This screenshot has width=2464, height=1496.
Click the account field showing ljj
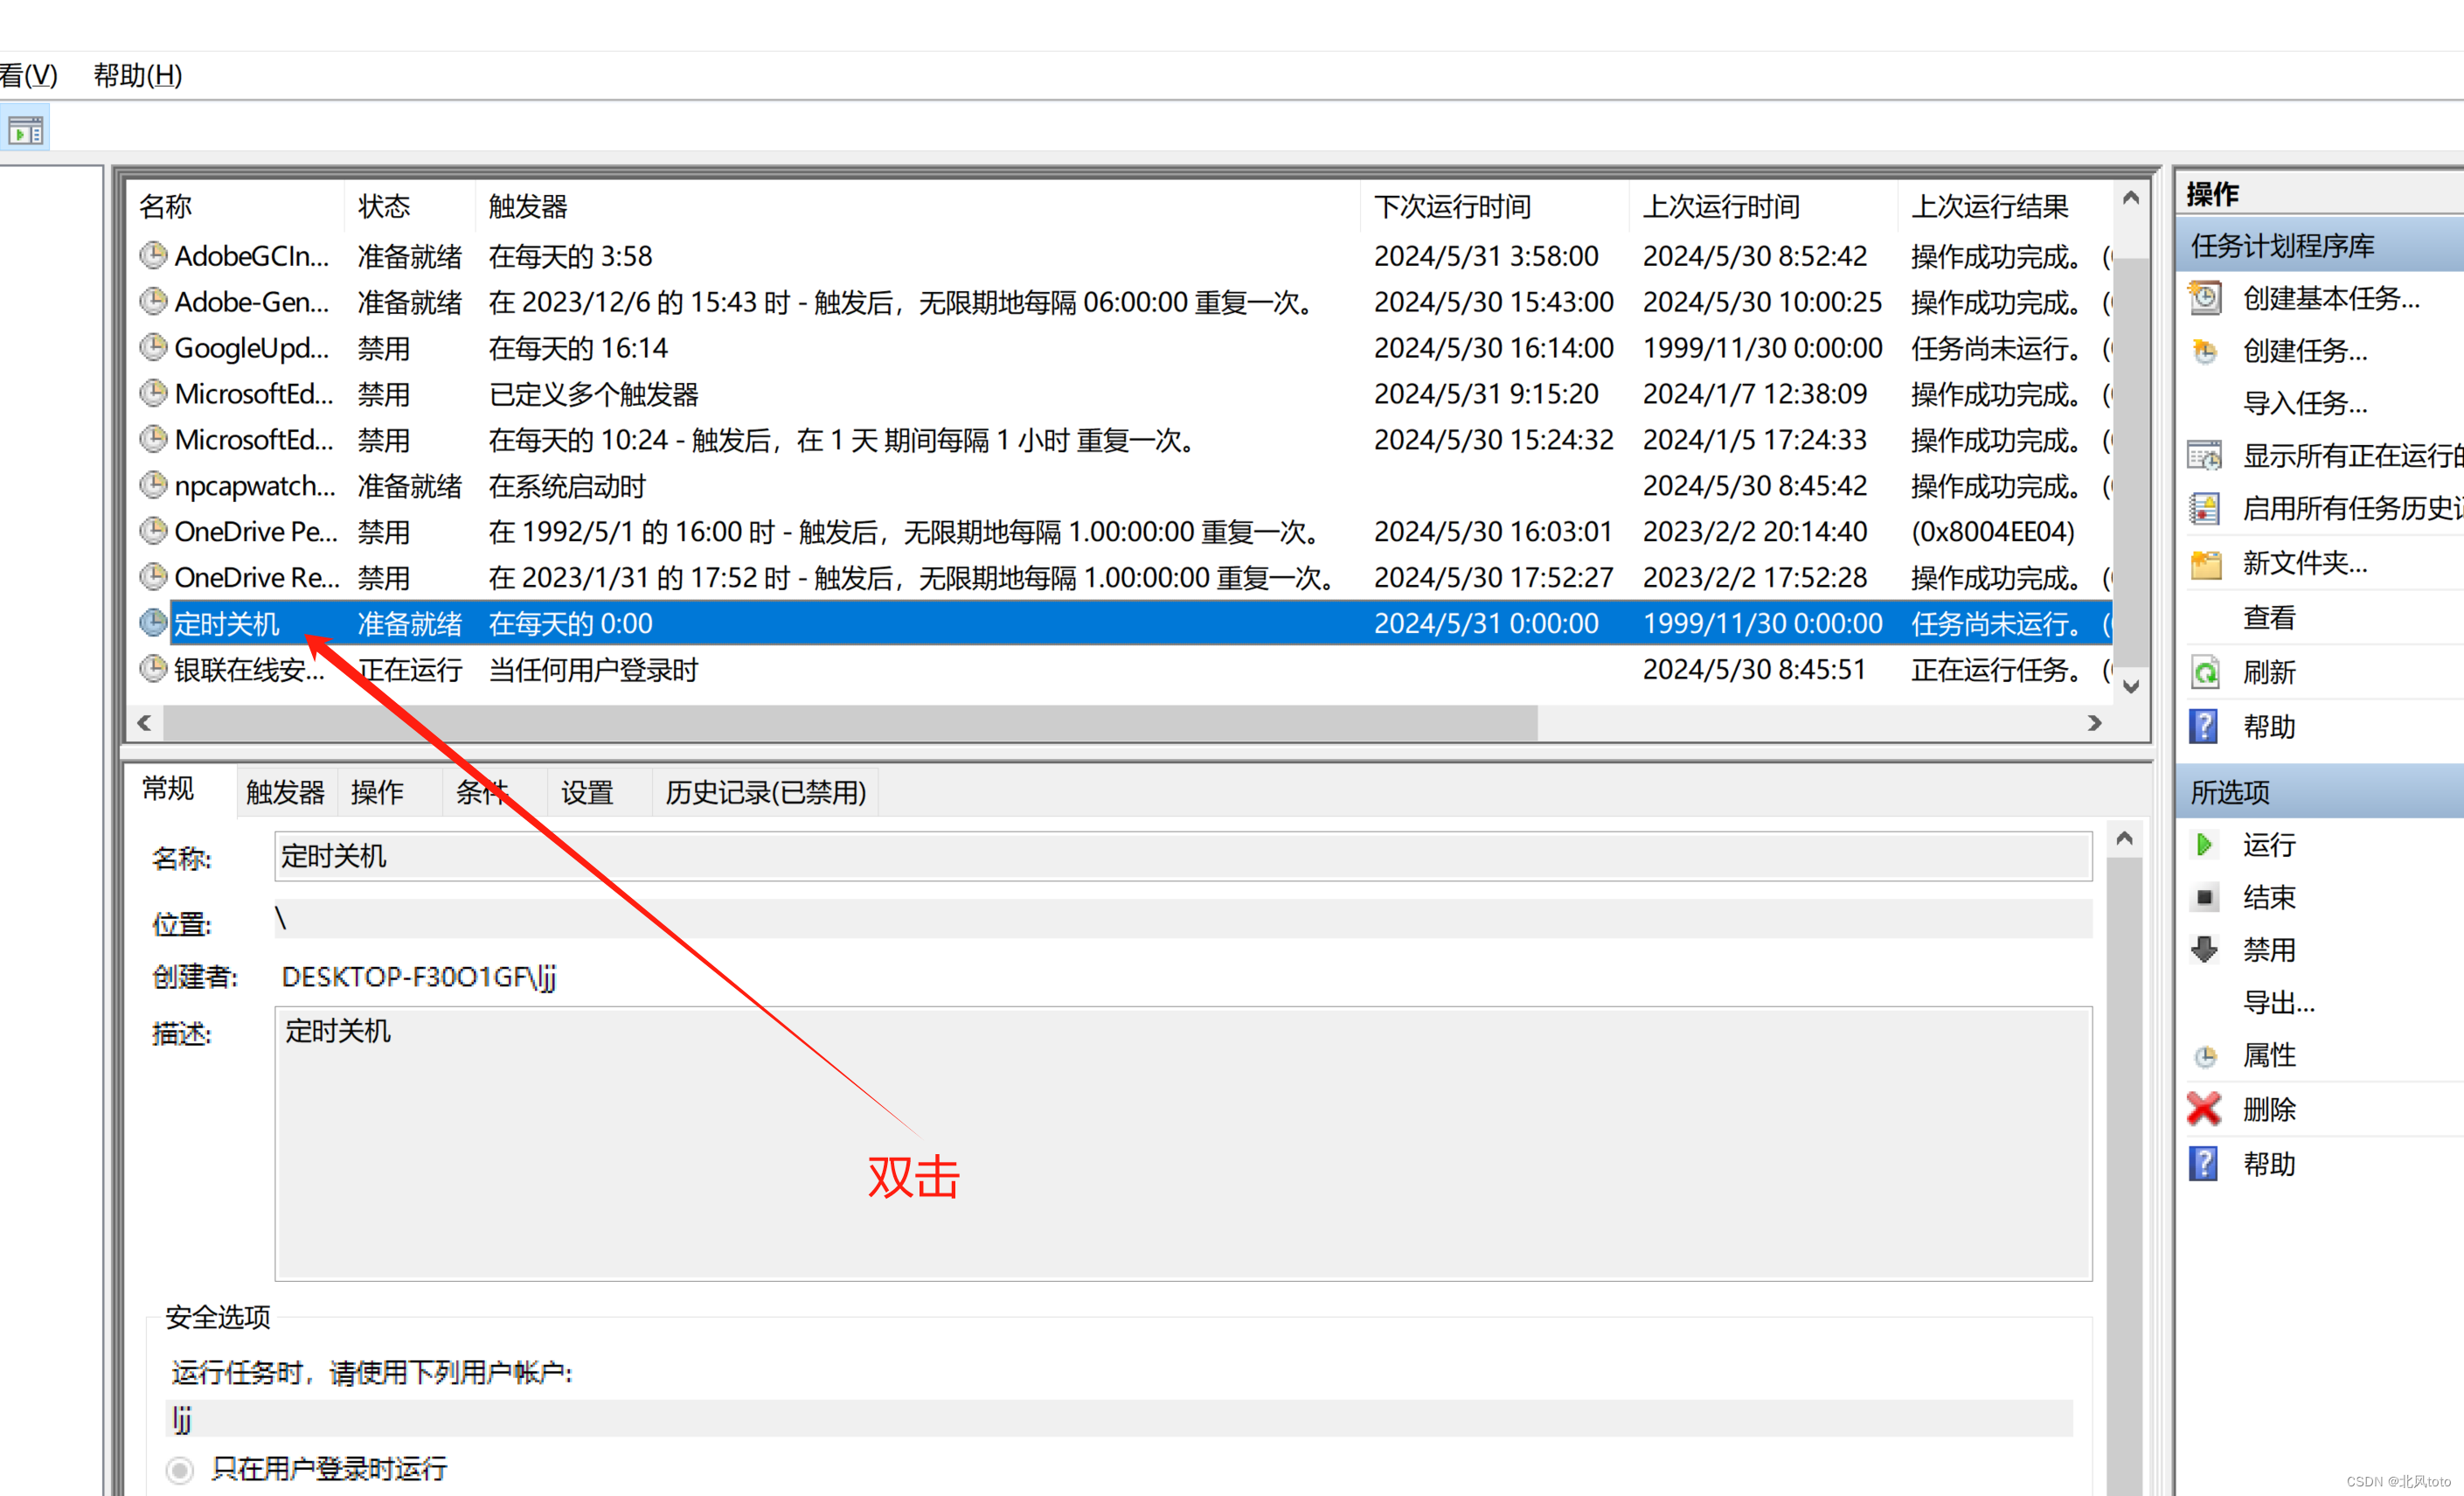[x=1118, y=1419]
